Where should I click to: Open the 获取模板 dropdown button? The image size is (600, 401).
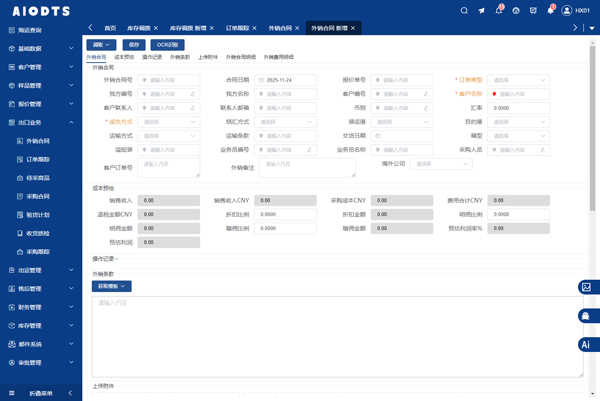click(x=111, y=286)
